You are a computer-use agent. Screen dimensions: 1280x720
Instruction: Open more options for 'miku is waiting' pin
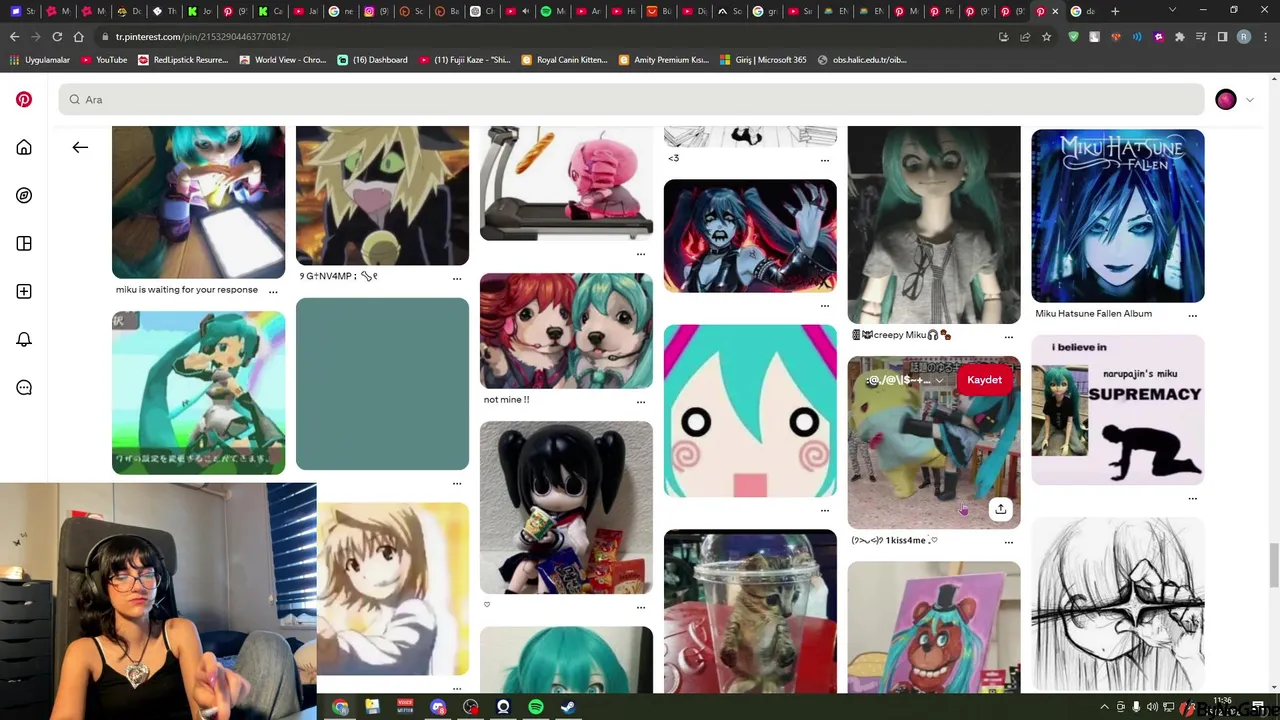point(273,291)
